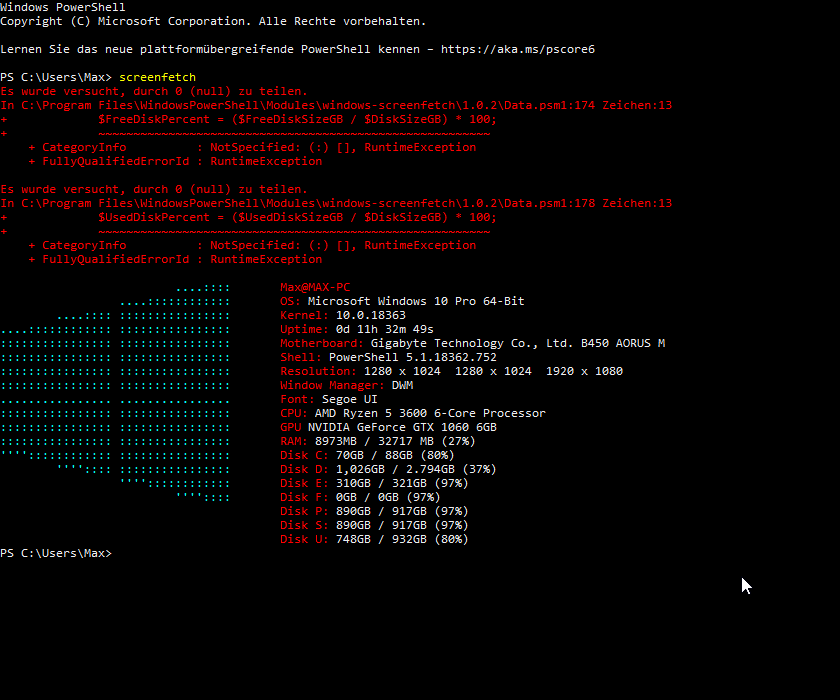This screenshot has height=700, width=840.
Task: Click the Disk U: 748GB entry
Action: (x=374, y=539)
